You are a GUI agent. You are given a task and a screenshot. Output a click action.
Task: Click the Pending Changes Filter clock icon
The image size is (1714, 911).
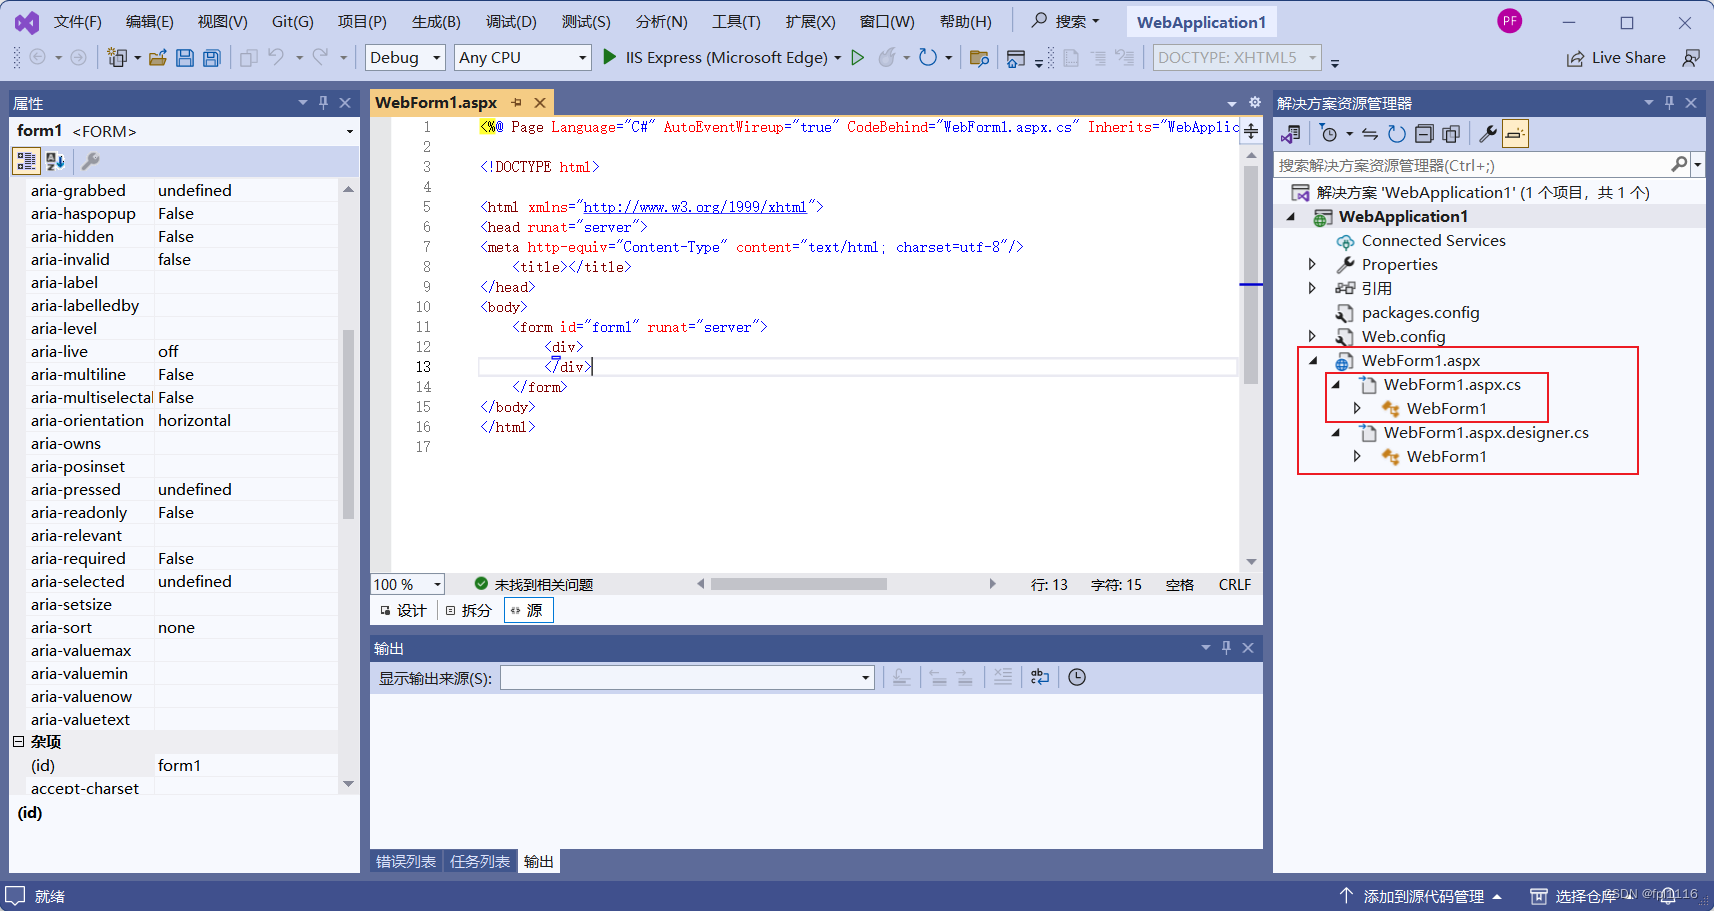pos(1328,134)
